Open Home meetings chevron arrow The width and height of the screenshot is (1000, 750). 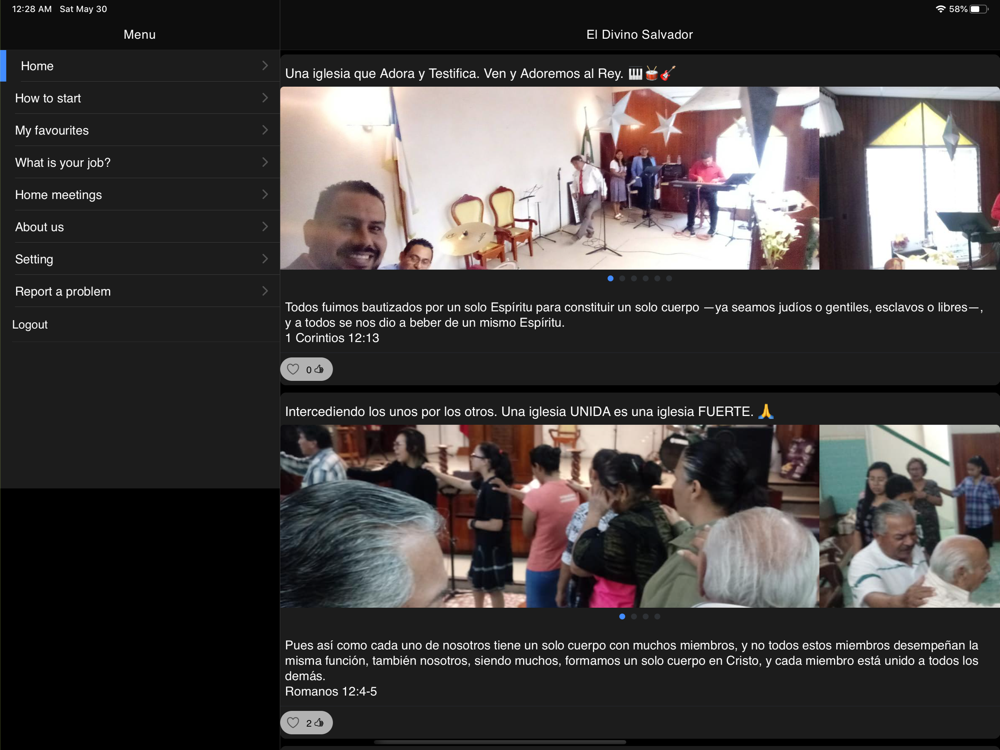(265, 195)
